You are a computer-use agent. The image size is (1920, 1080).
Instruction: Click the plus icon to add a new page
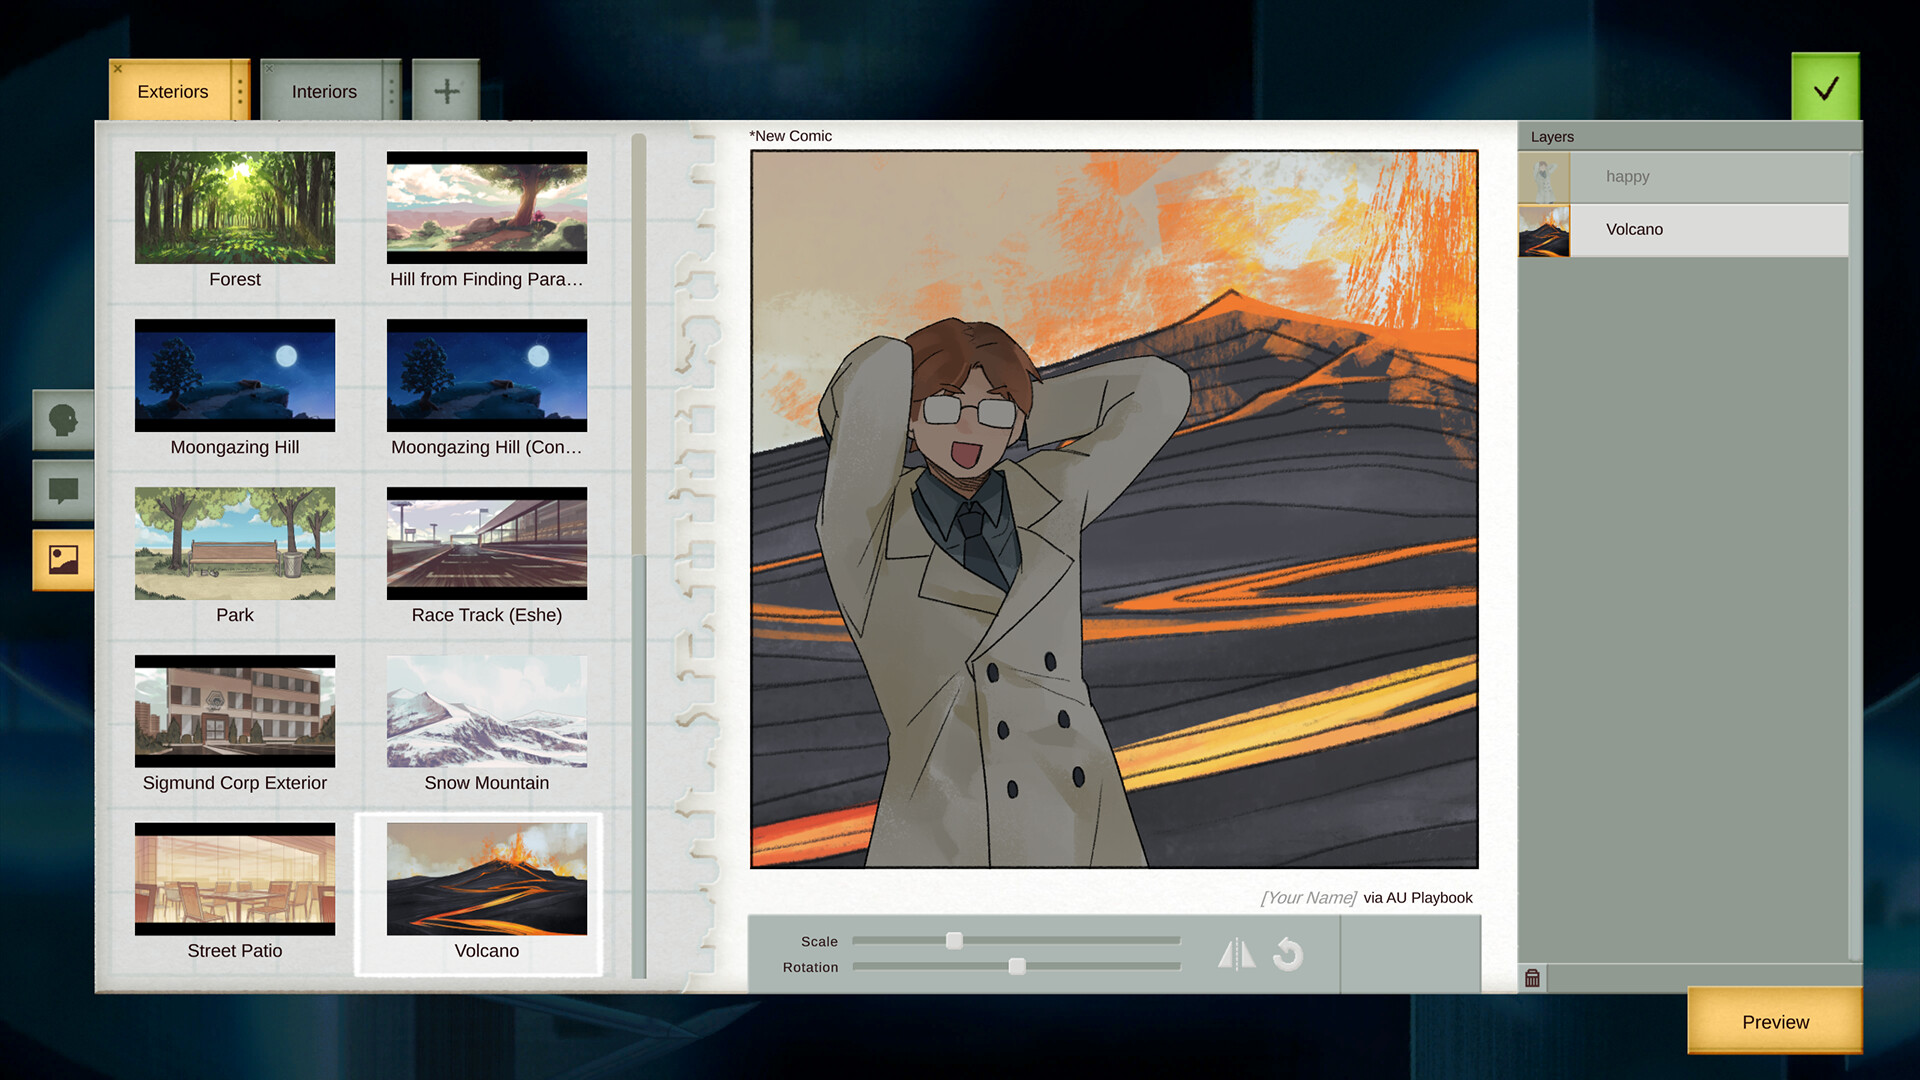446,89
